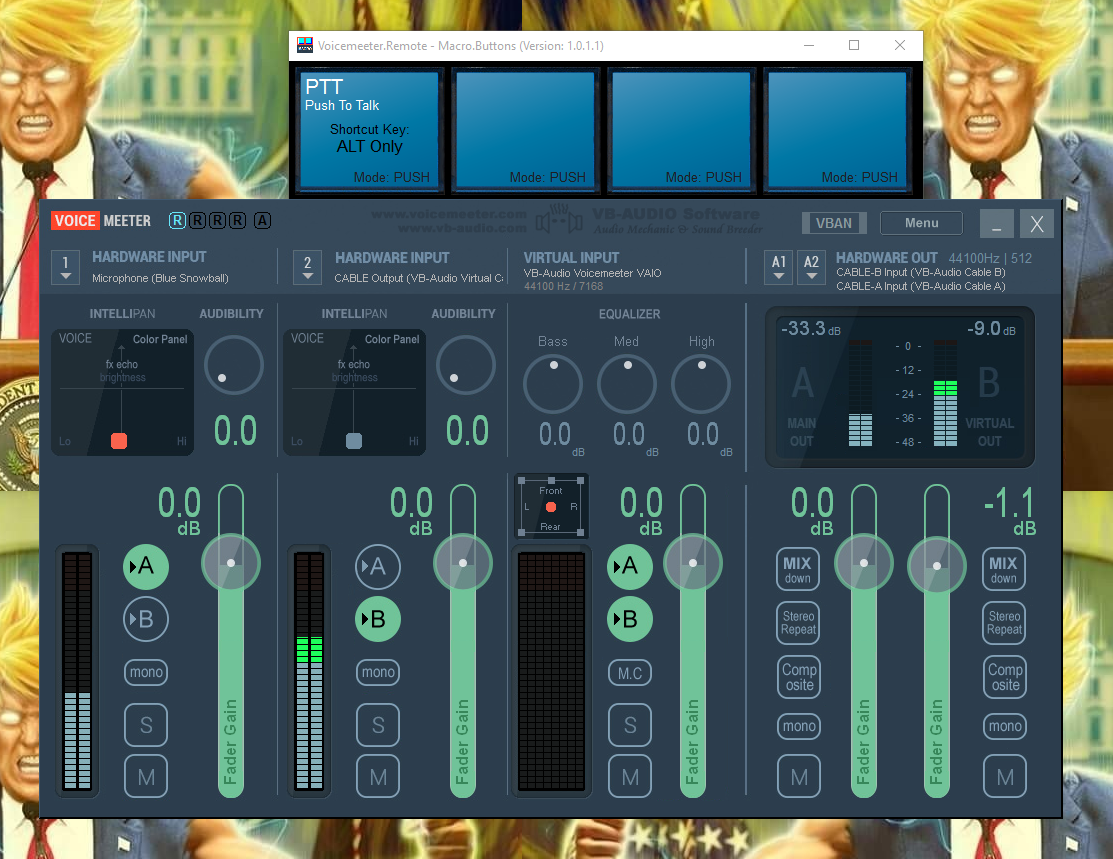Toggle M.C mute-center on virtual input
The height and width of the screenshot is (859, 1113).
point(630,673)
